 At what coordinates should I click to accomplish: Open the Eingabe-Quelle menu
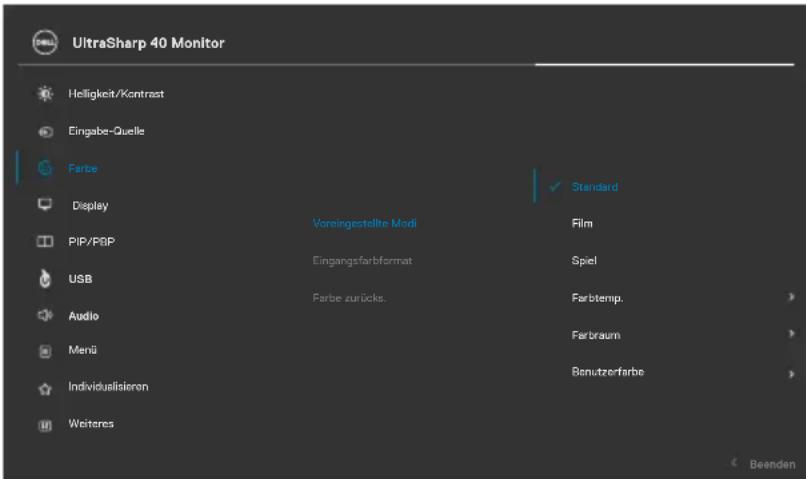tap(106, 131)
